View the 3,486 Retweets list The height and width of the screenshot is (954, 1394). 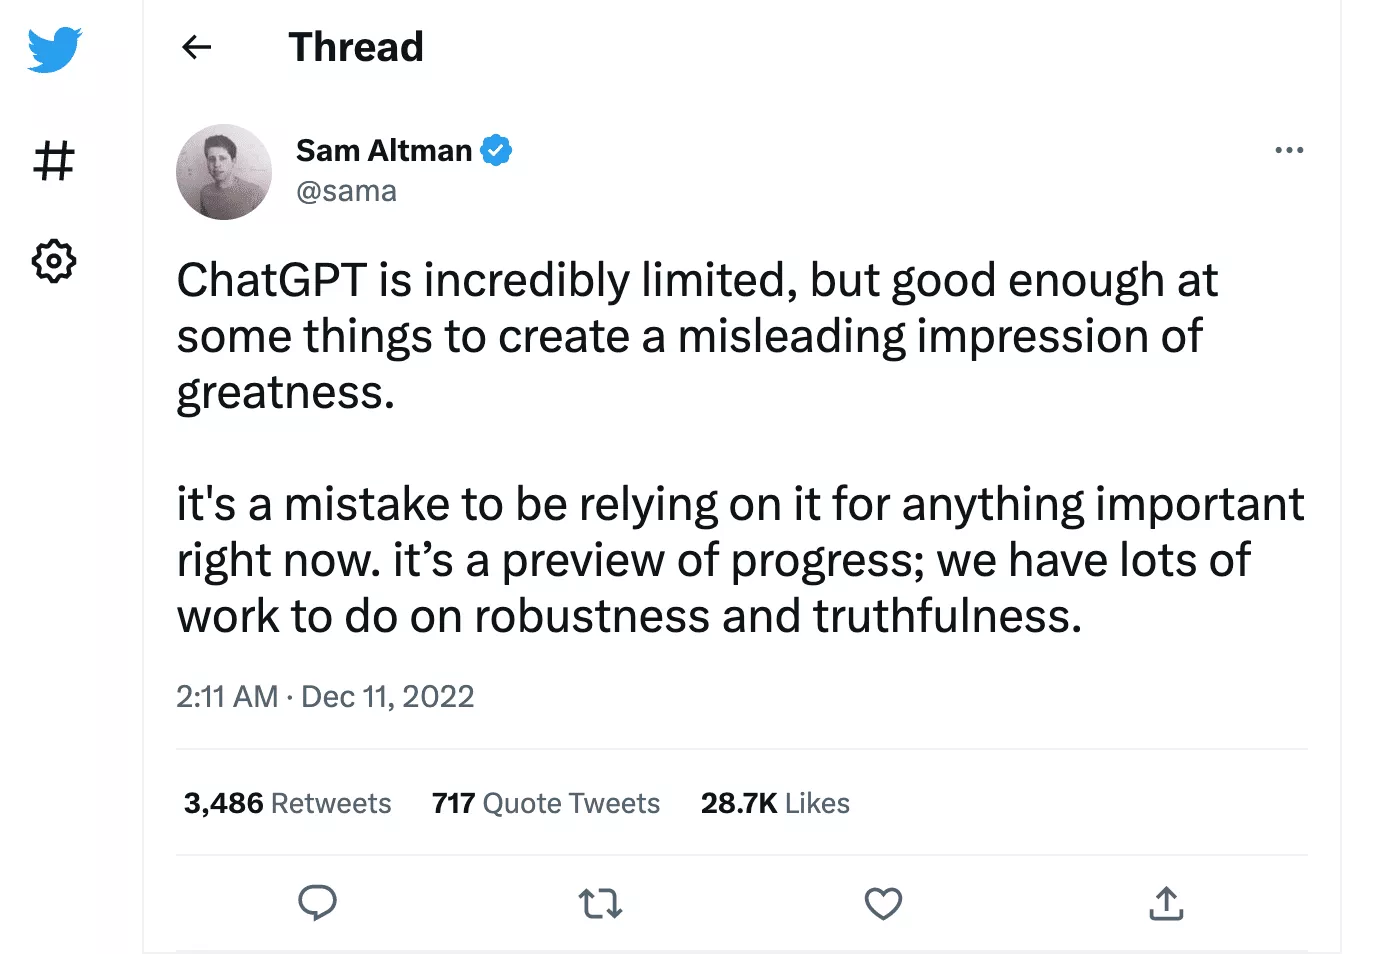(287, 803)
